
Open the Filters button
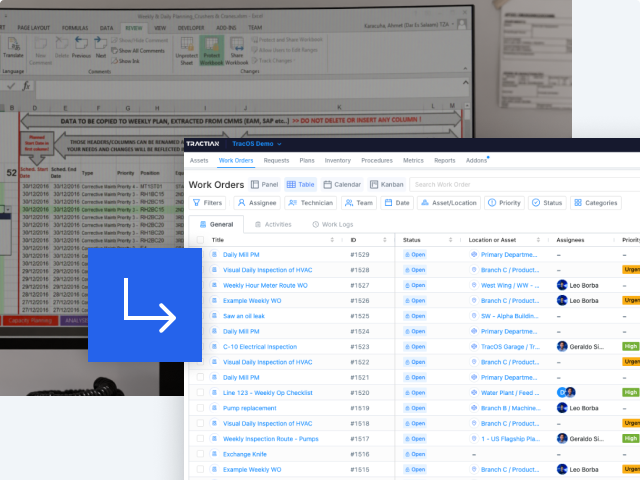pos(207,203)
